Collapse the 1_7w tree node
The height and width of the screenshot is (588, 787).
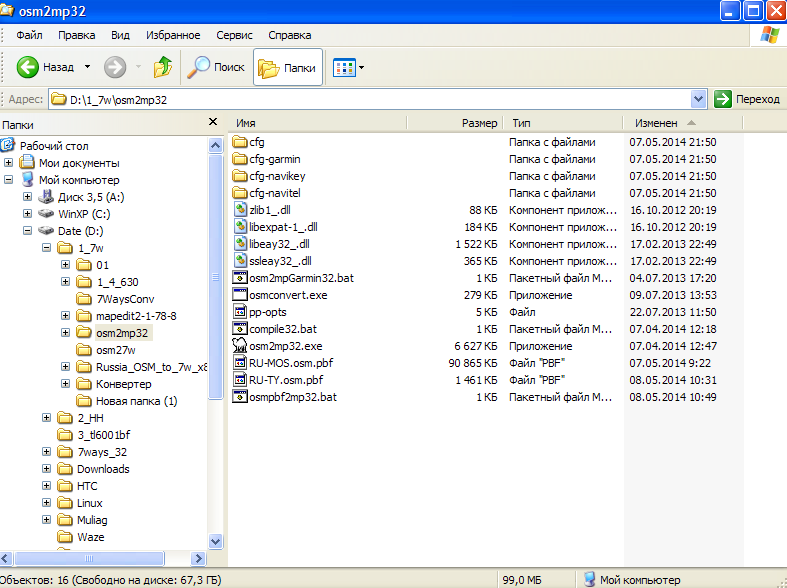click(47, 247)
